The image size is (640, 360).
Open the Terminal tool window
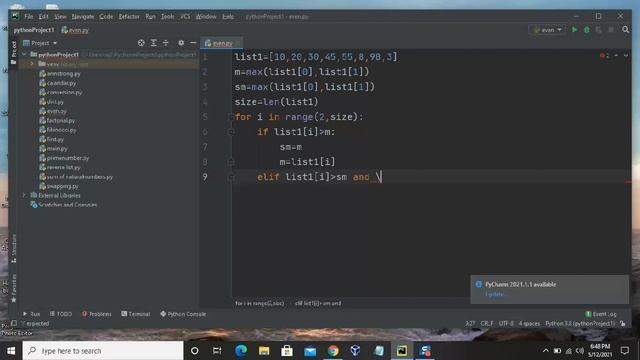pyautogui.click(x=136, y=314)
